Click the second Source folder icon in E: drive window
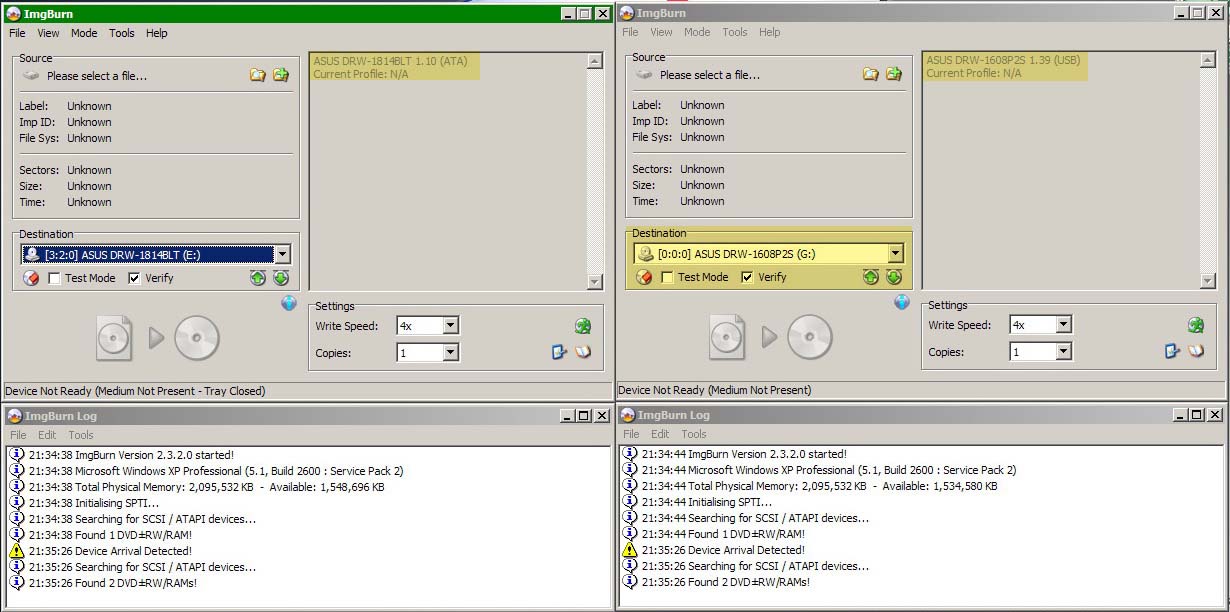1230x612 pixels. click(x=281, y=75)
